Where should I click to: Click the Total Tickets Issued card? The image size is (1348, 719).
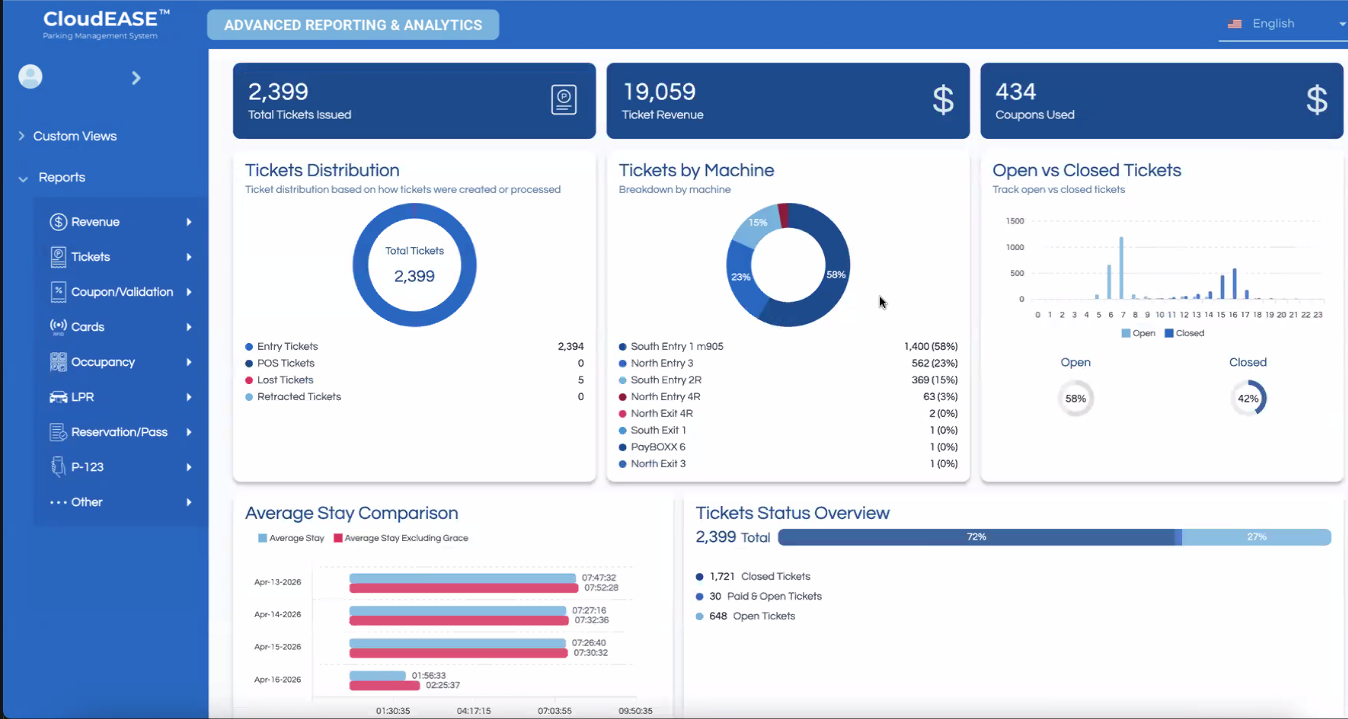(x=414, y=101)
